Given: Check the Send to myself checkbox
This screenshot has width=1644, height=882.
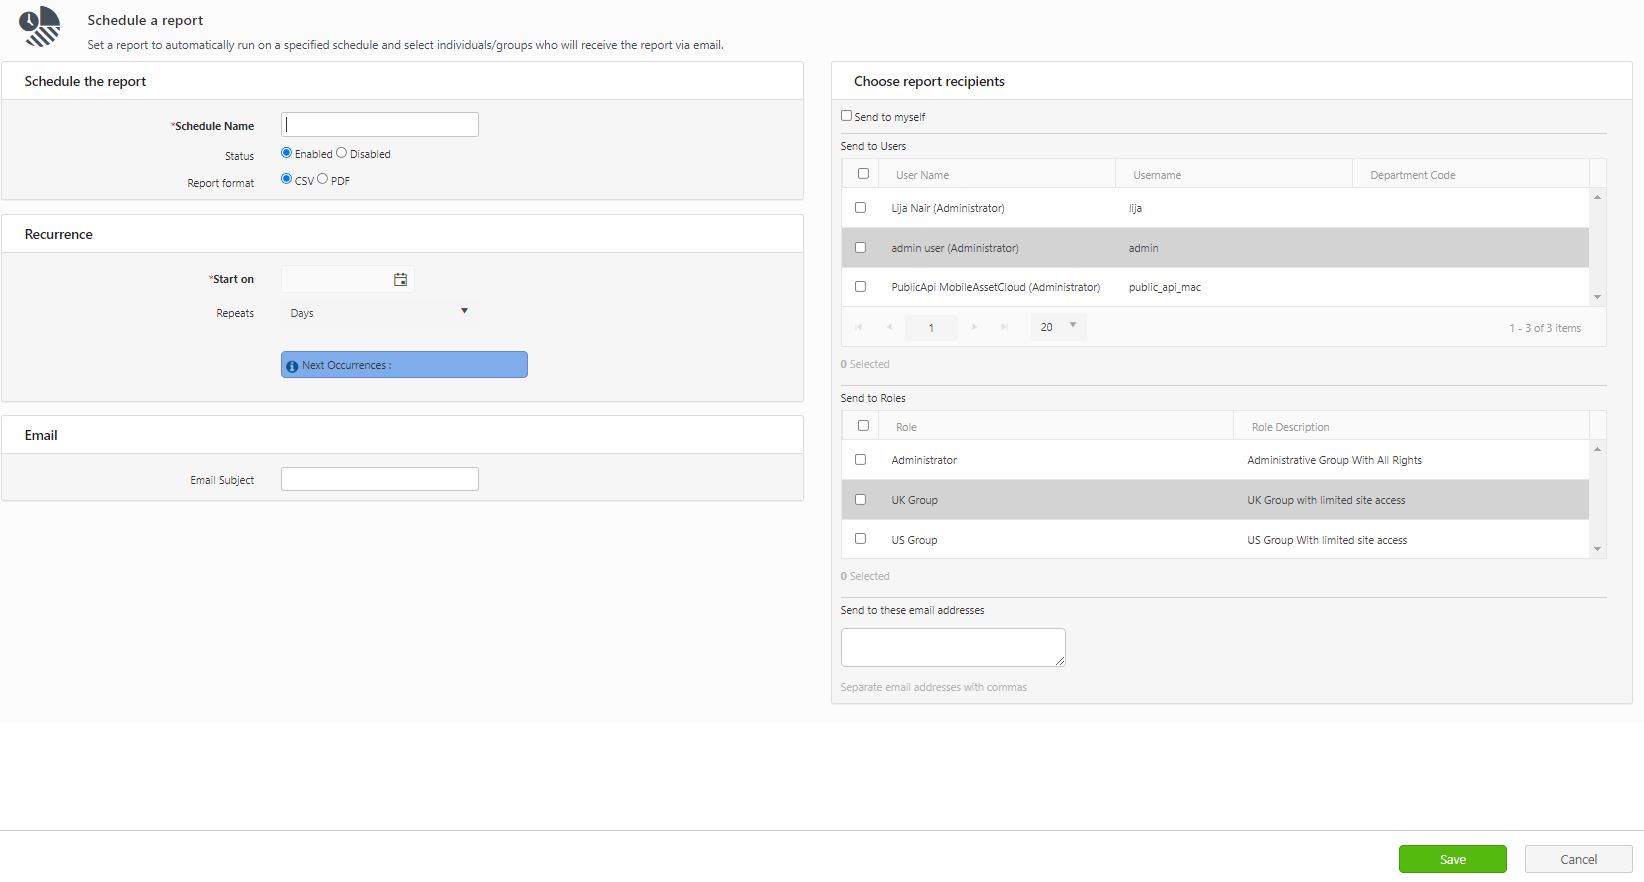Looking at the screenshot, I should [x=846, y=116].
